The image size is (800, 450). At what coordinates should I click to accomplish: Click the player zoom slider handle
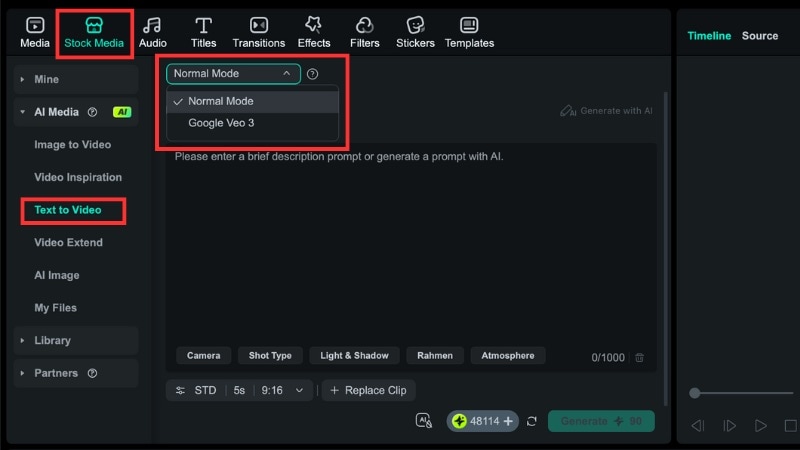pyautogui.click(x=694, y=393)
